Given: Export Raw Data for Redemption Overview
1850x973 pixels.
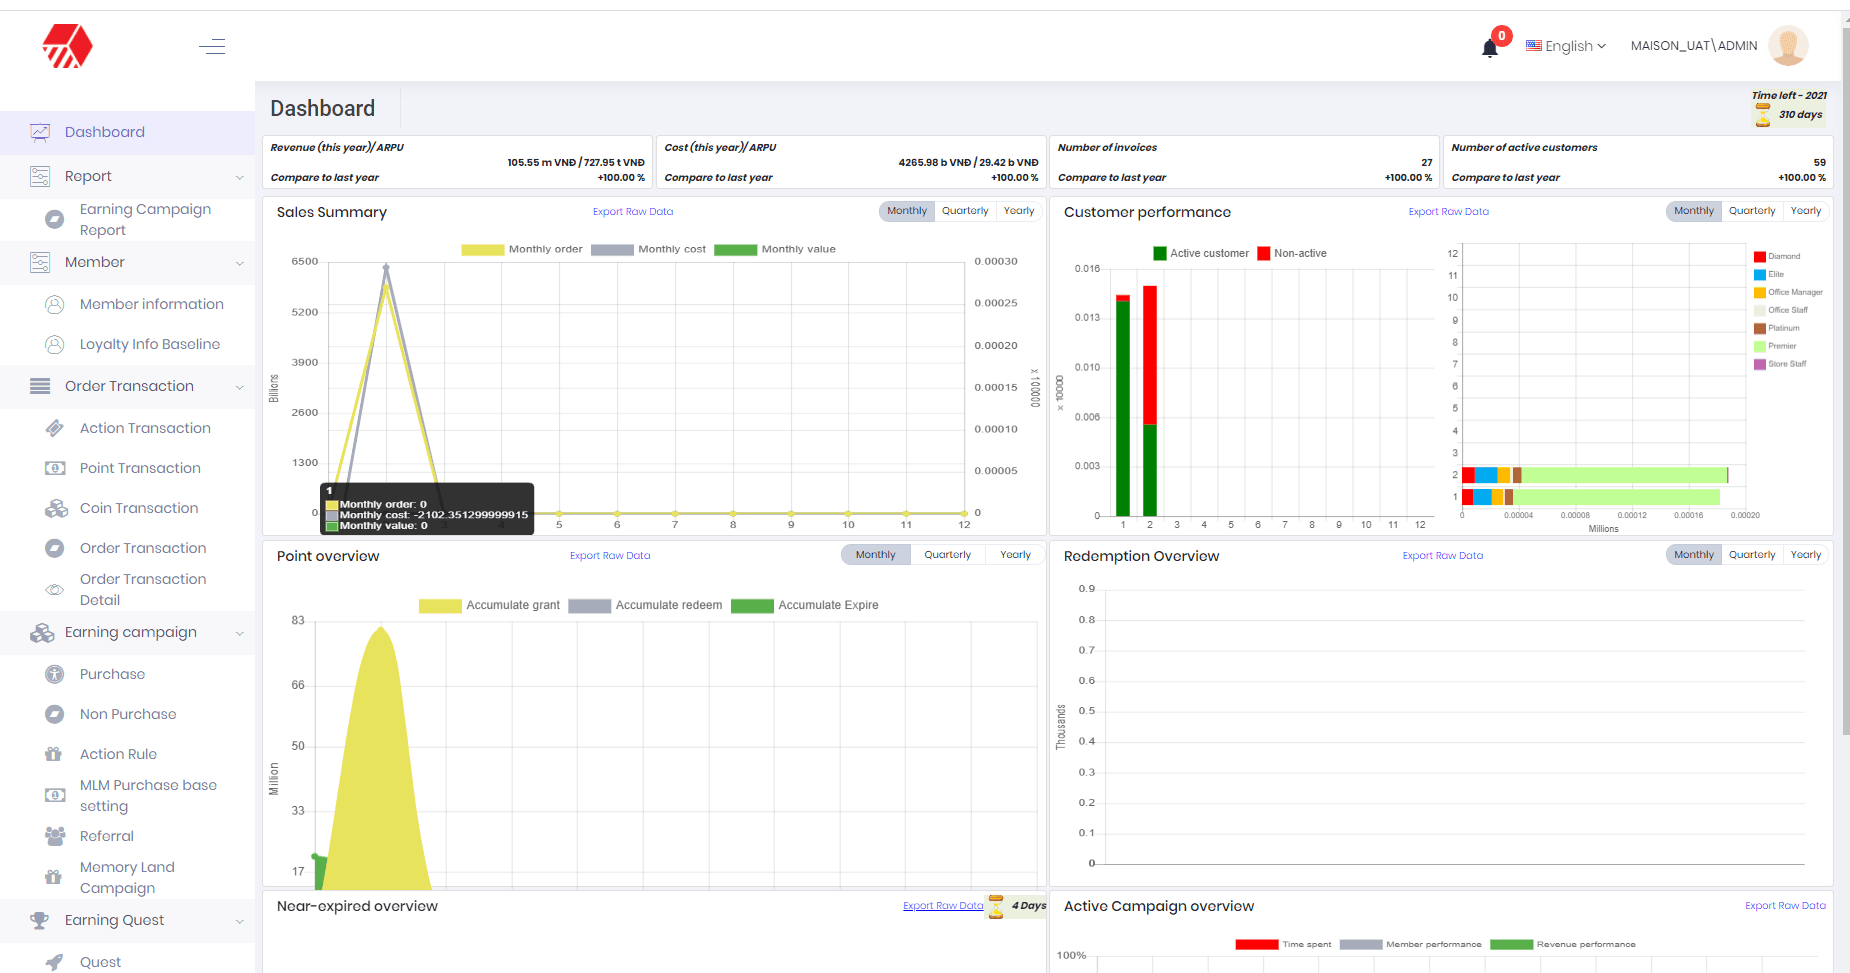Looking at the screenshot, I should click(1442, 556).
